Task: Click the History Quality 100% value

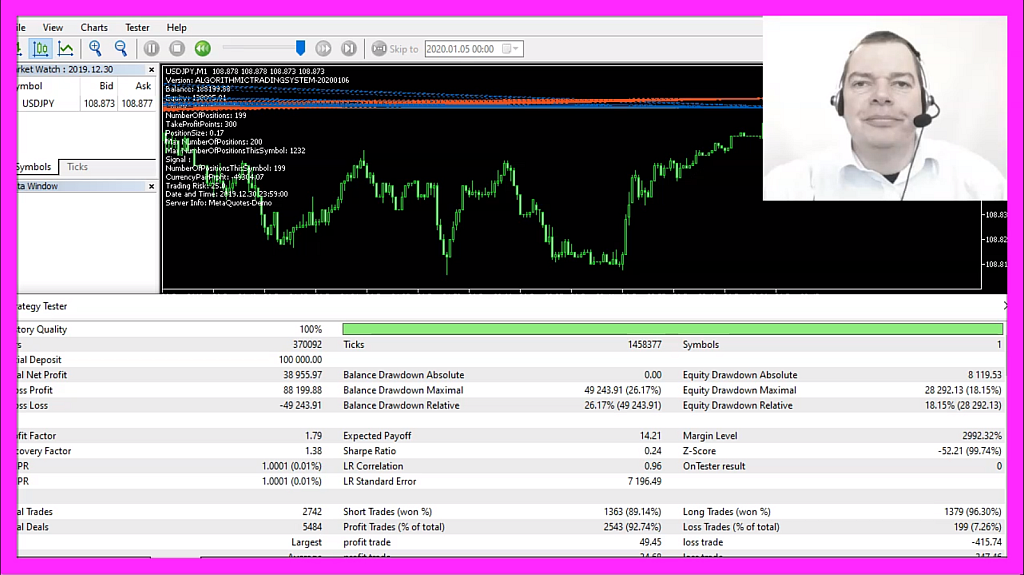Action: (x=311, y=329)
